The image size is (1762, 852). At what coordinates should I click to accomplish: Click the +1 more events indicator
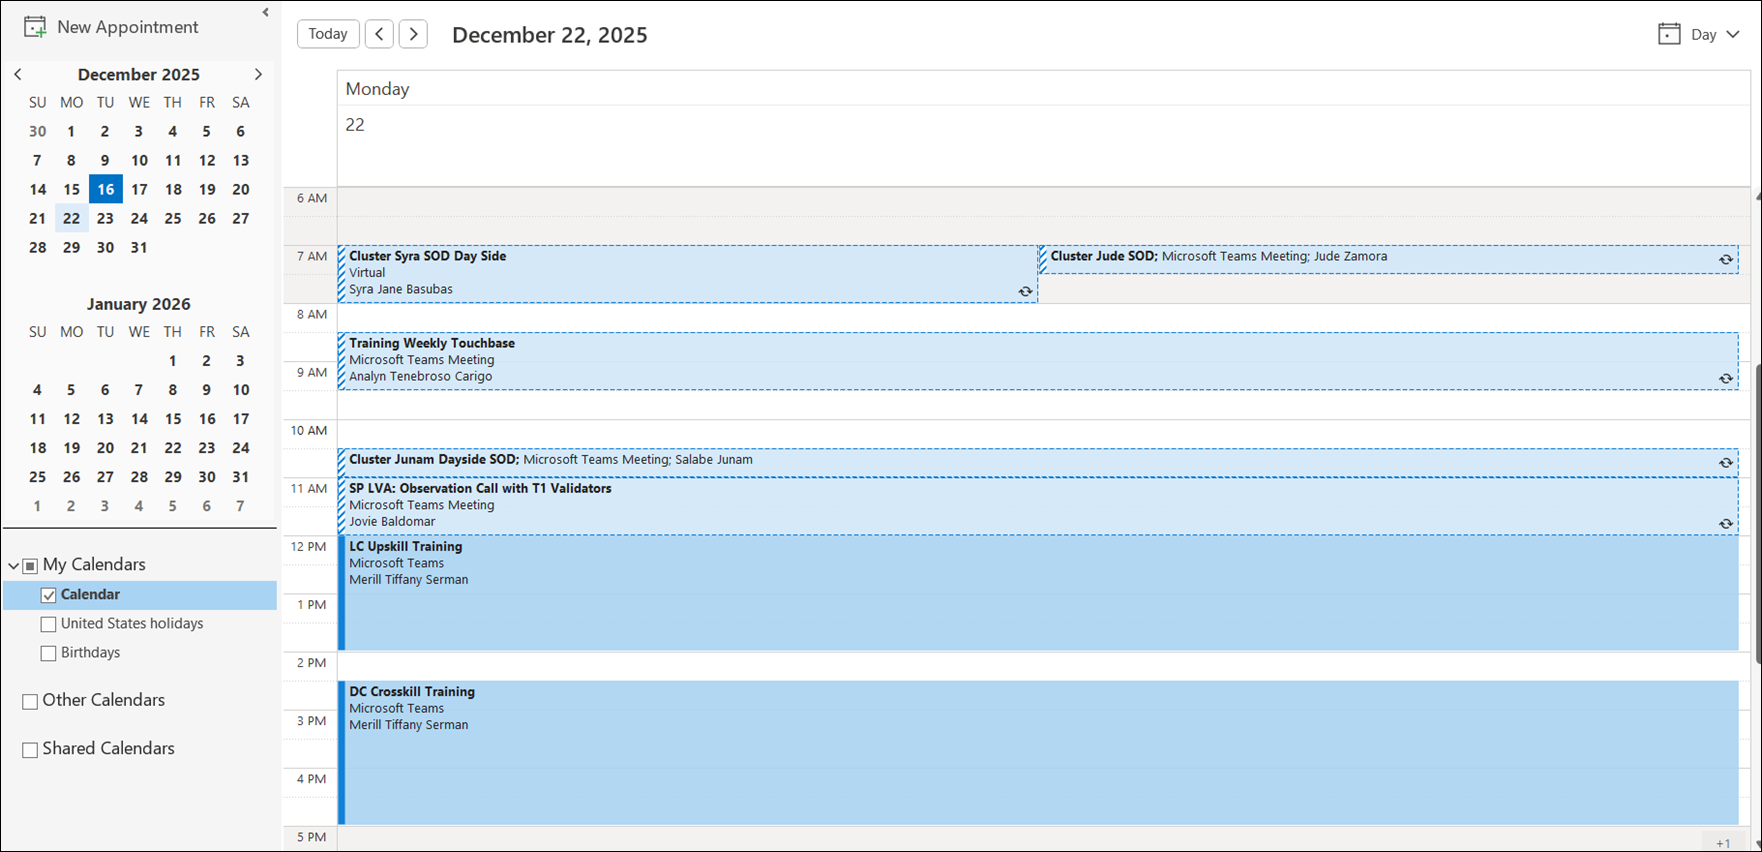pyautogui.click(x=1723, y=842)
